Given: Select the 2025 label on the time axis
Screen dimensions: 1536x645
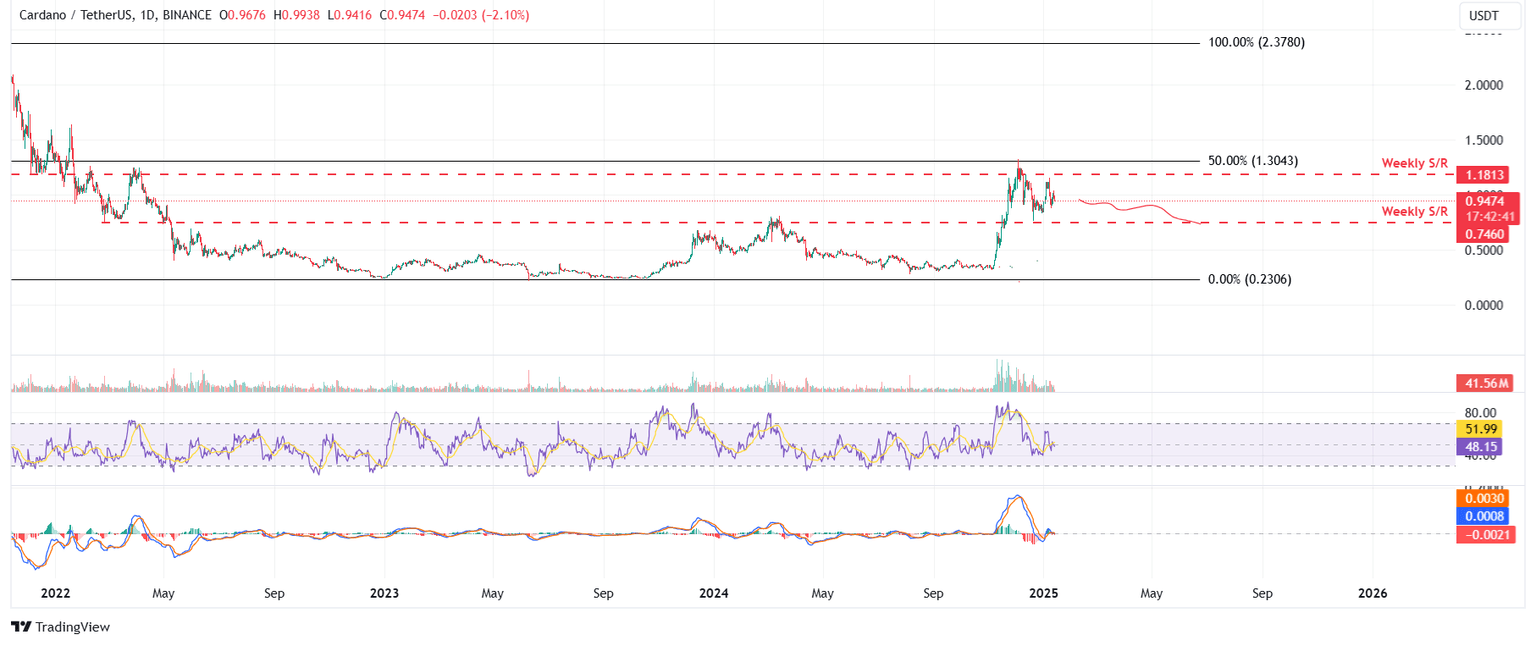Looking at the screenshot, I should click(x=1043, y=593).
